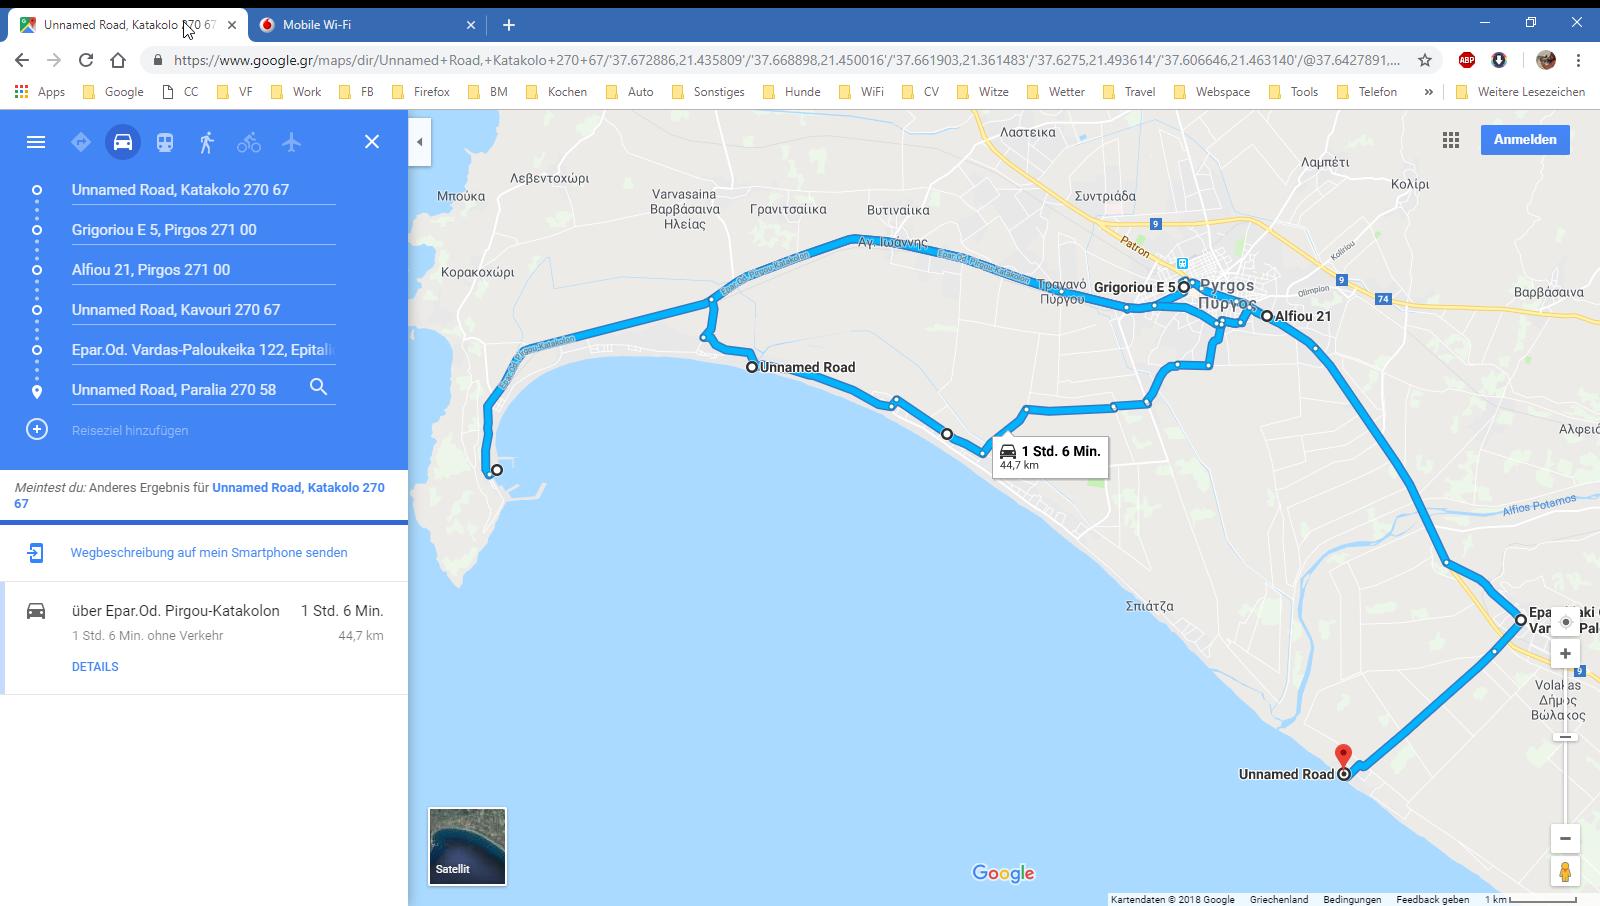Edit the Alfiou 21, Pirgos waypoint
The width and height of the screenshot is (1600, 906).
tap(203, 269)
